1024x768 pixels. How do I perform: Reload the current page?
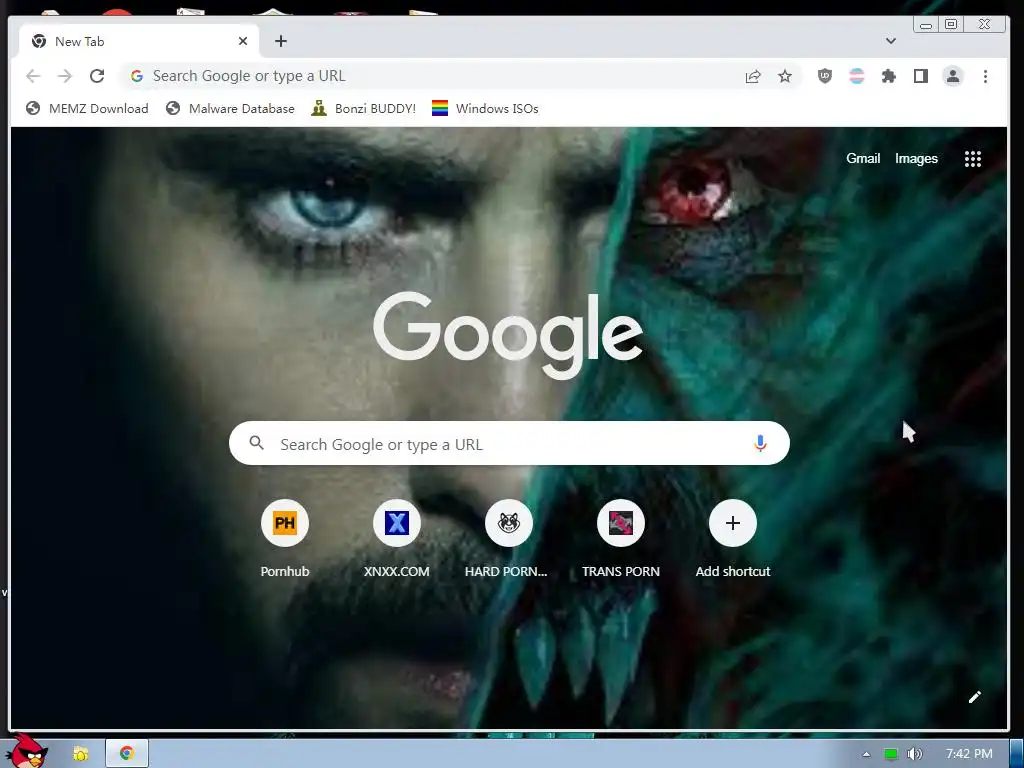[x=97, y=76]
